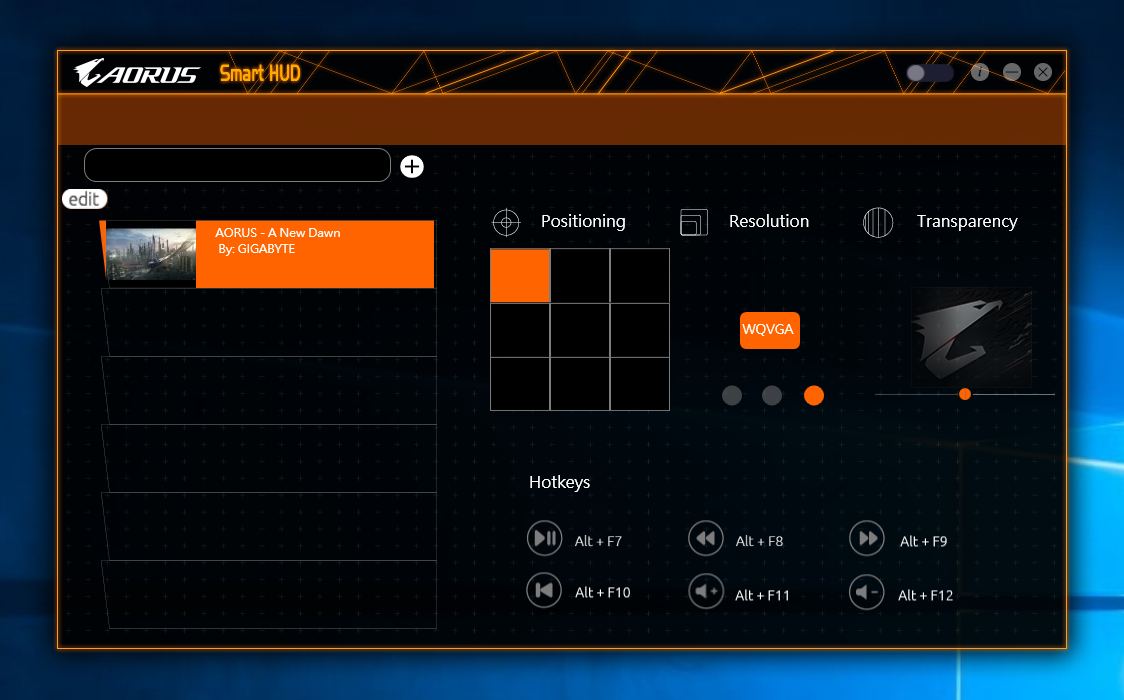Select "AORUS - A New Dawn" title text
This screenshot has height=700, width=1124.
click(x=277, y=233)
